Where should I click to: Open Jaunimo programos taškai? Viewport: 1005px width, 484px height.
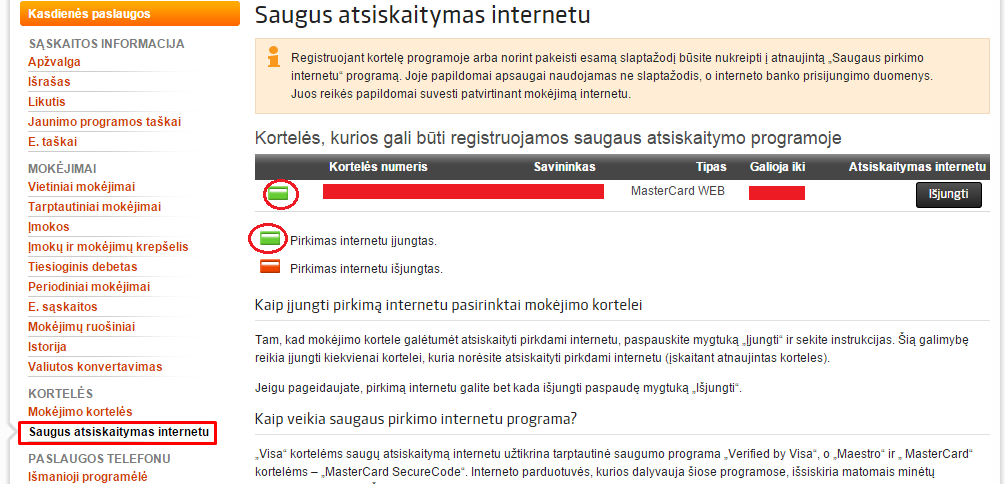pyautogui.click(x=104, y=122)
